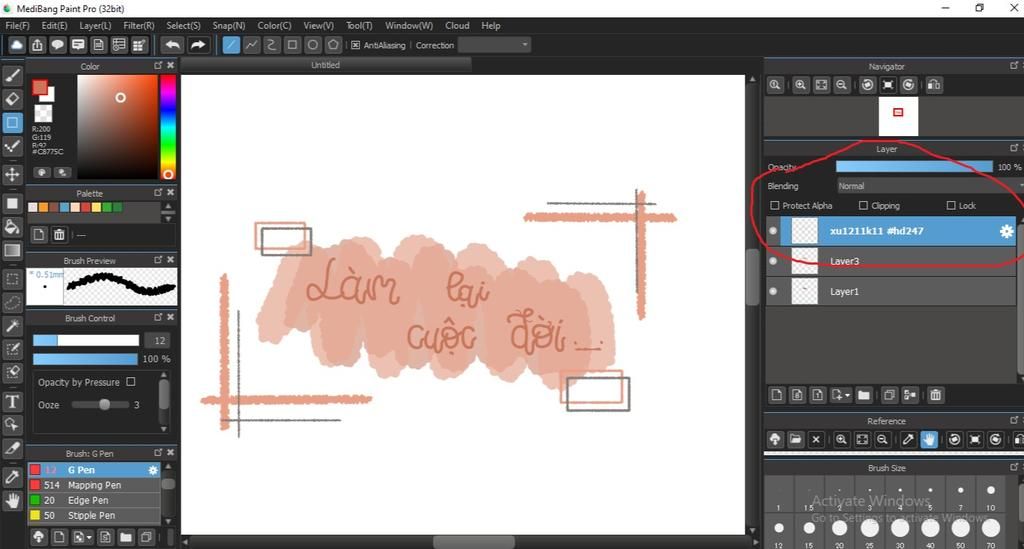Click the rainbow hue strip

click(x=168, y=127)
